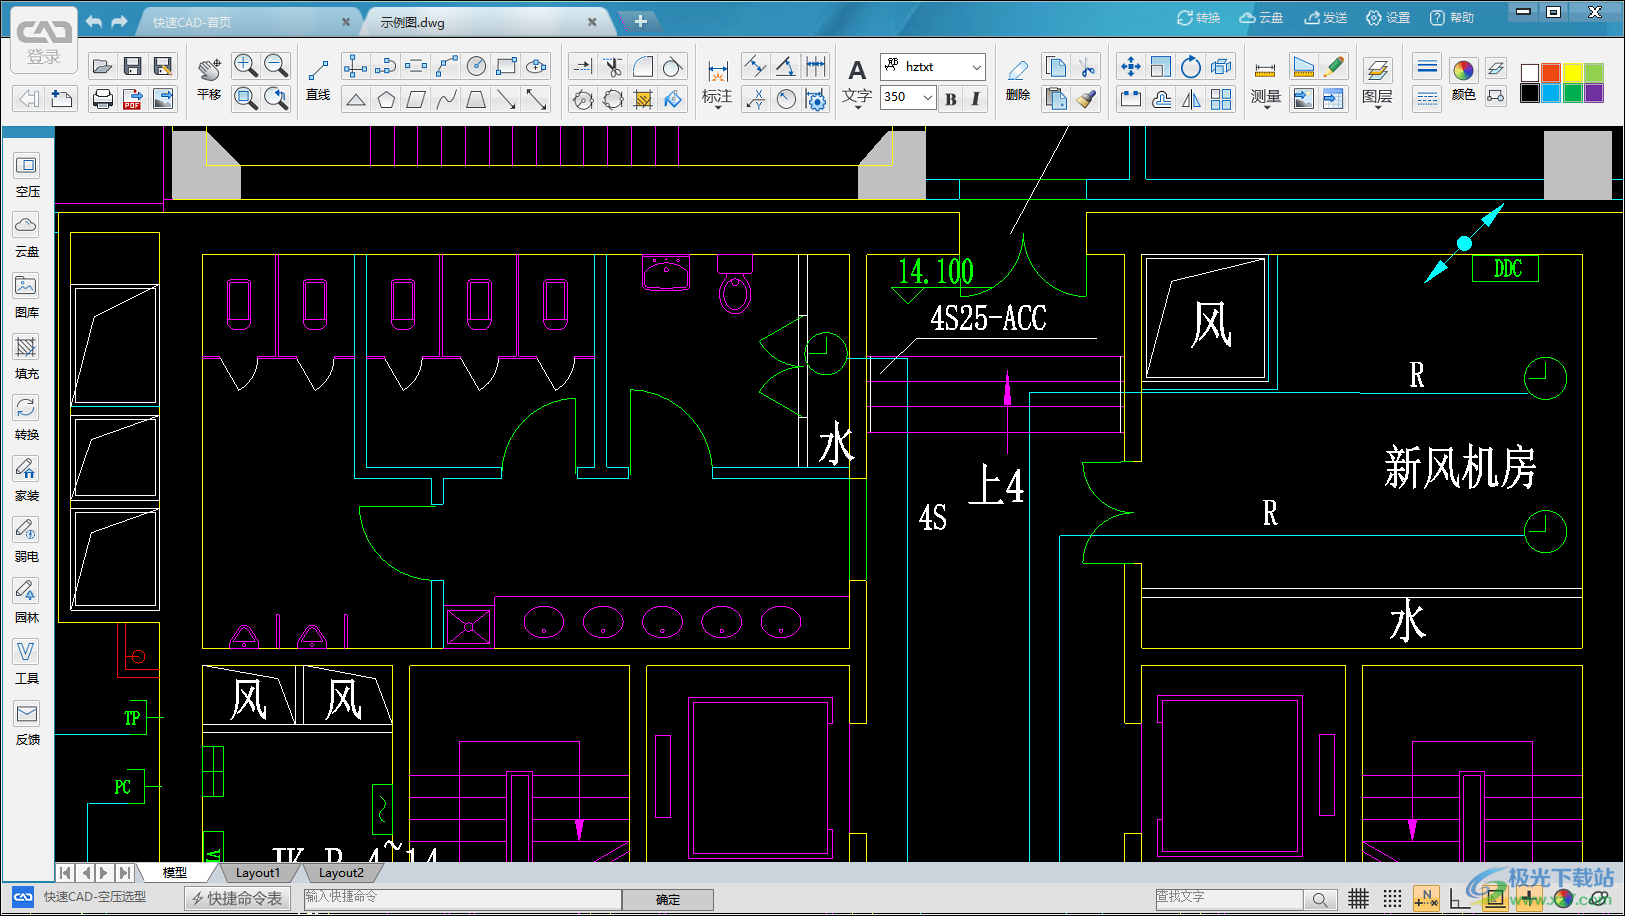Select the Rotate tool
Viewport: 1625px width, 916px height.
point(1191,67)
